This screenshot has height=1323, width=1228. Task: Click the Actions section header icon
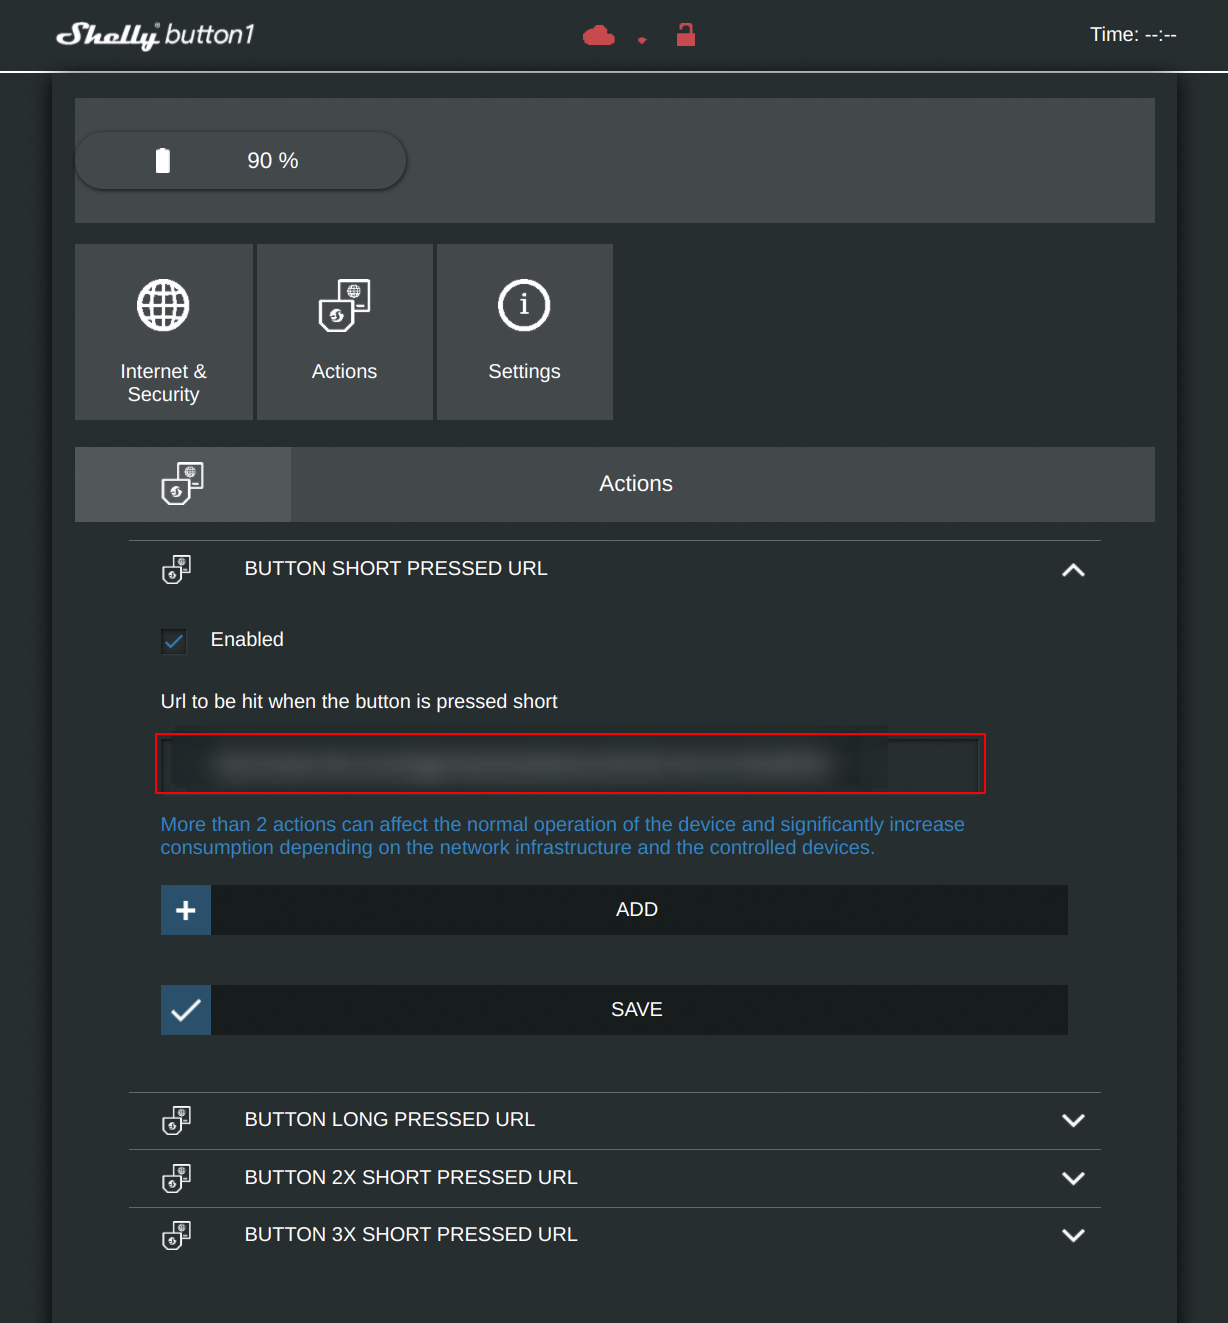point(183,484)
